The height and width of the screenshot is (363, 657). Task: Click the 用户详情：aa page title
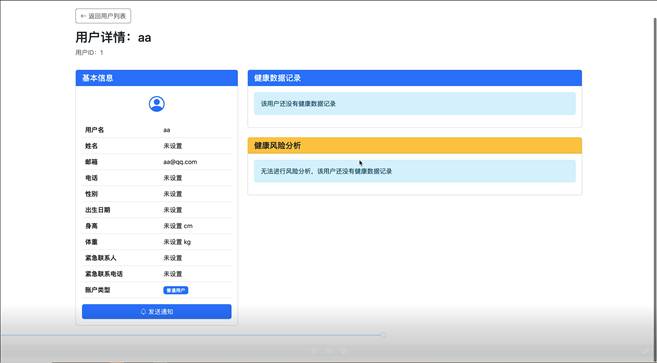click(113, 37)
